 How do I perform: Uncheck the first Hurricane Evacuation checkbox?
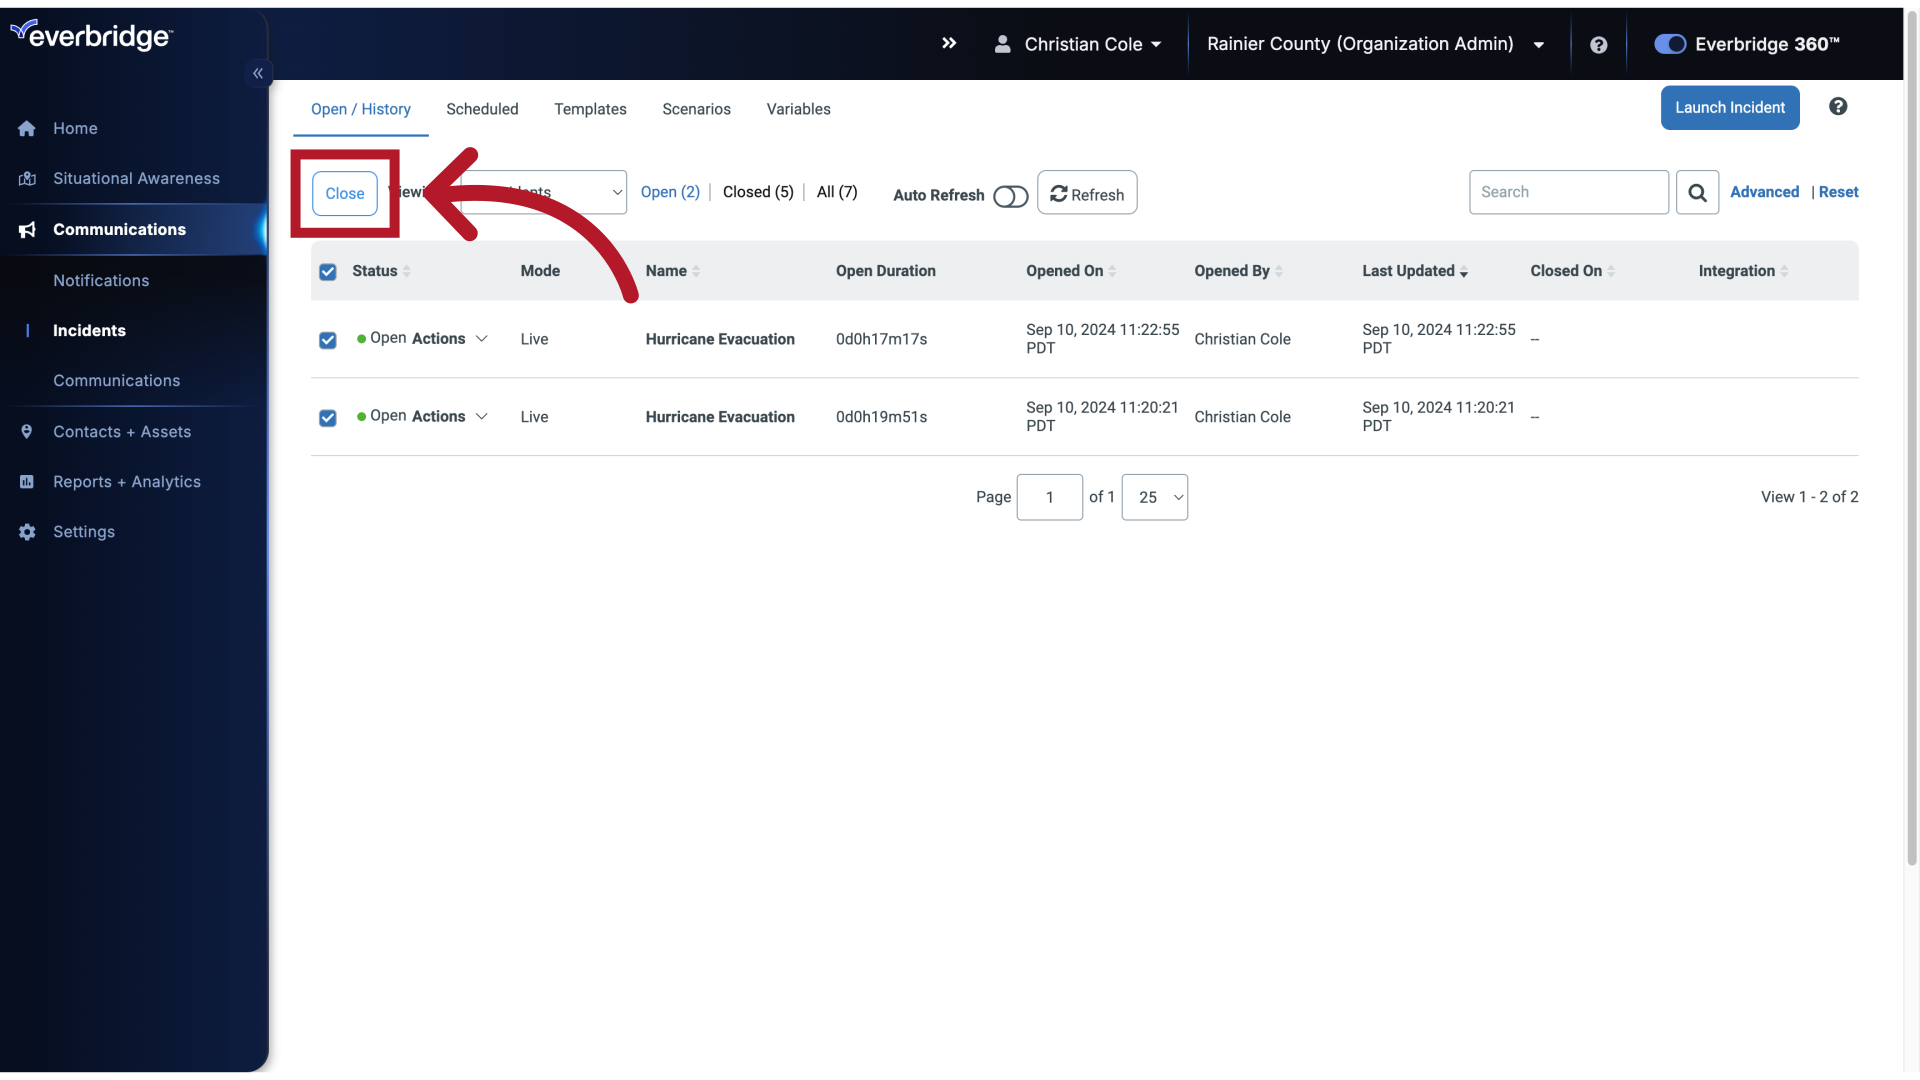(327, 339)
